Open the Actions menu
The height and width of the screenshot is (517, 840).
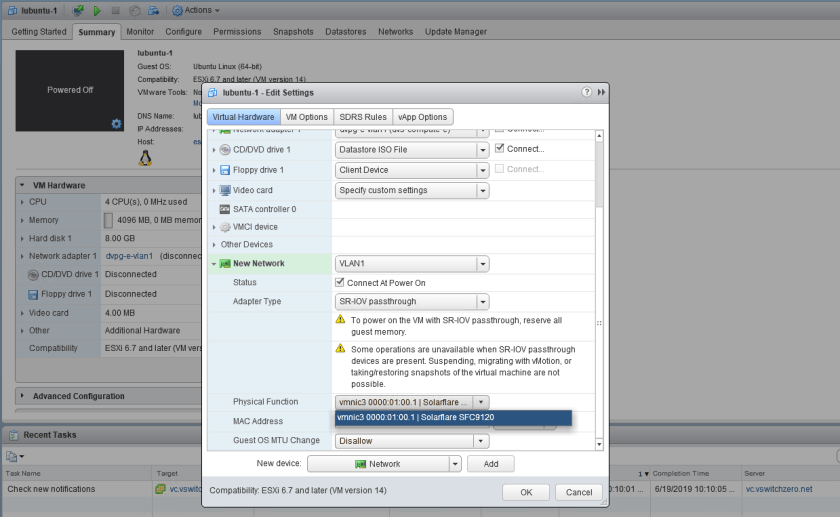pos(196,10)
